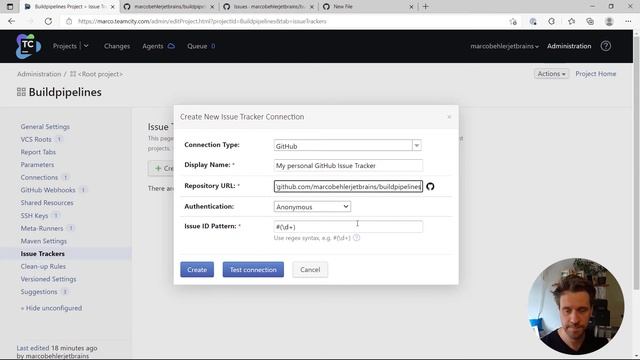Image resolution: width=640 pixels, height=360 pixels.
Task: Open the Project Home link
Action: click(596, 74)
